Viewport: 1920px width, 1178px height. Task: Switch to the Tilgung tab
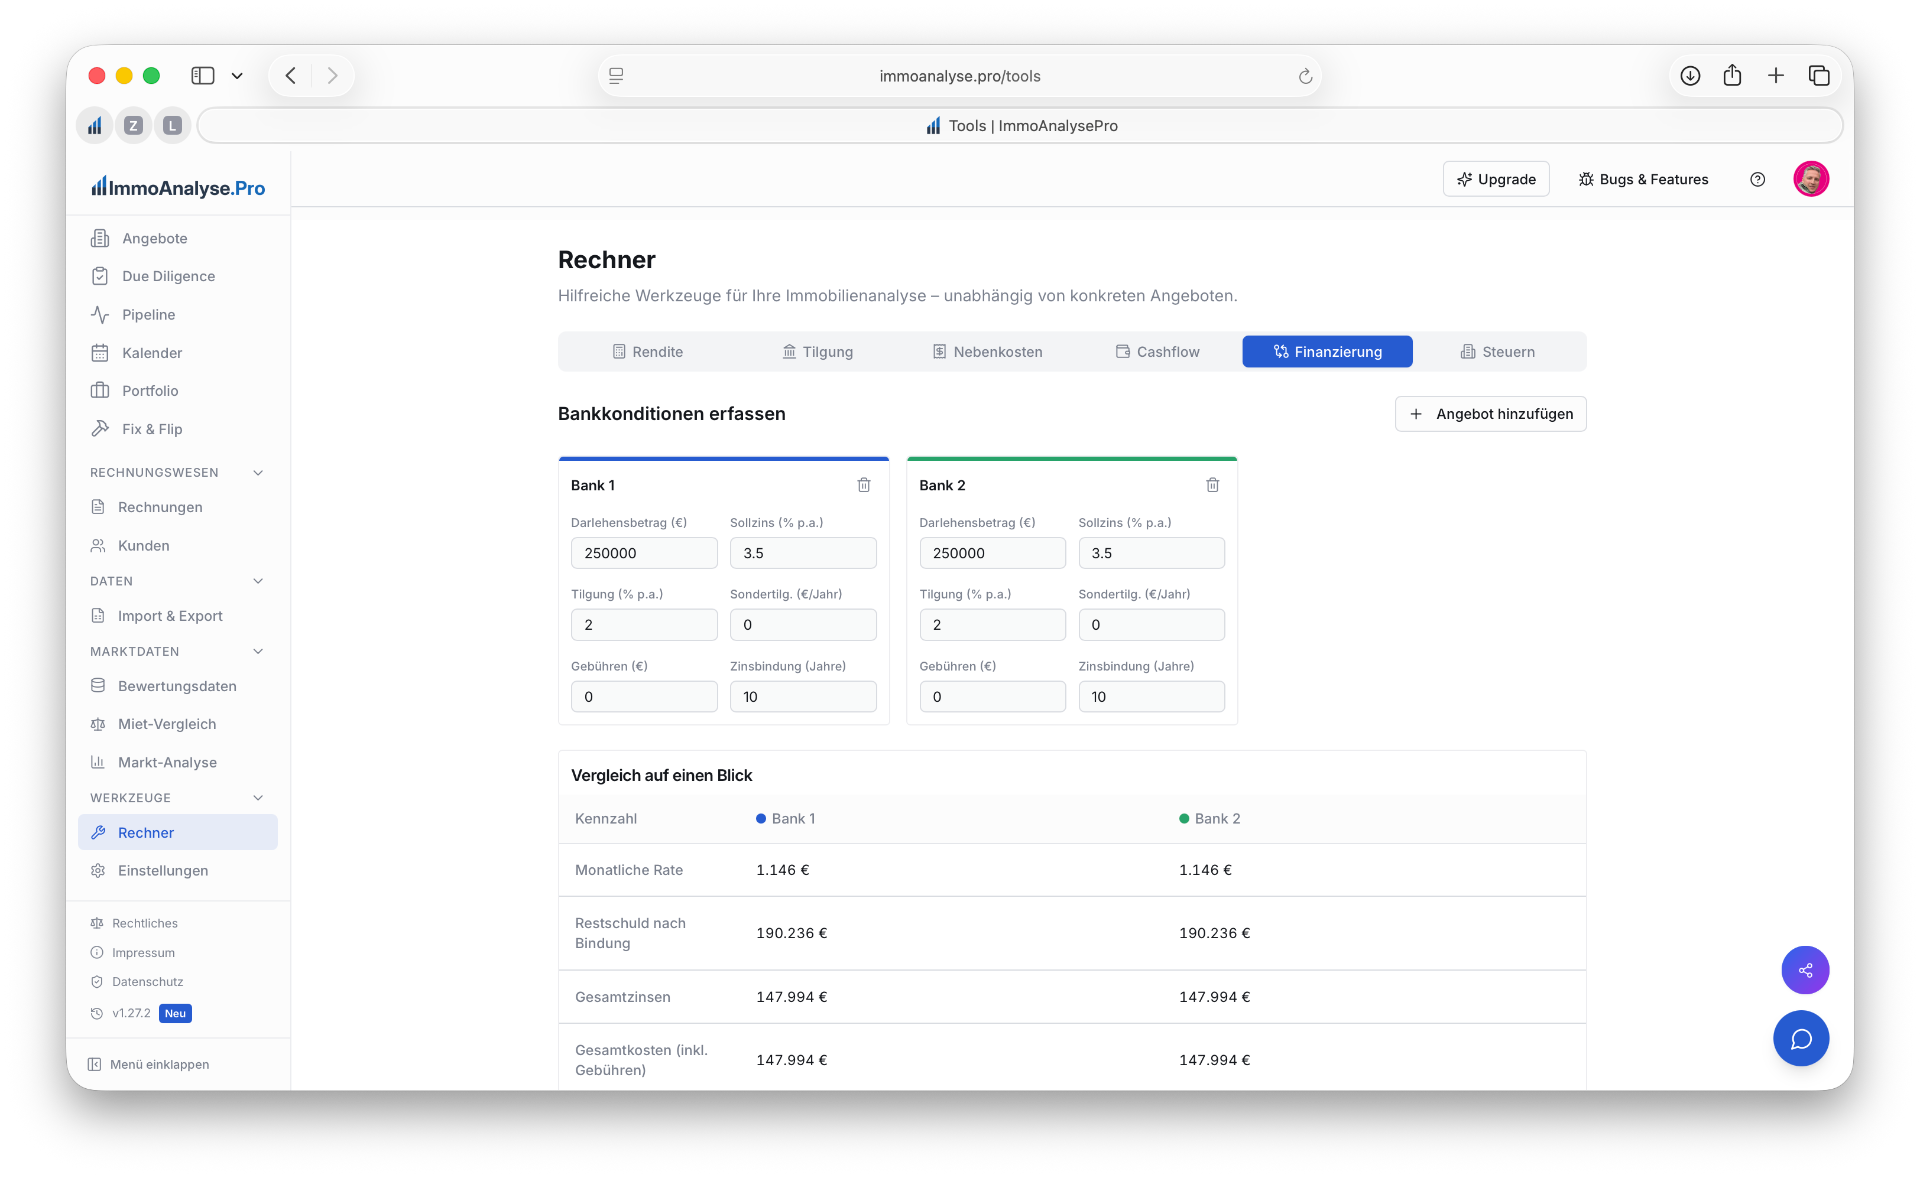tap(817, 352)
